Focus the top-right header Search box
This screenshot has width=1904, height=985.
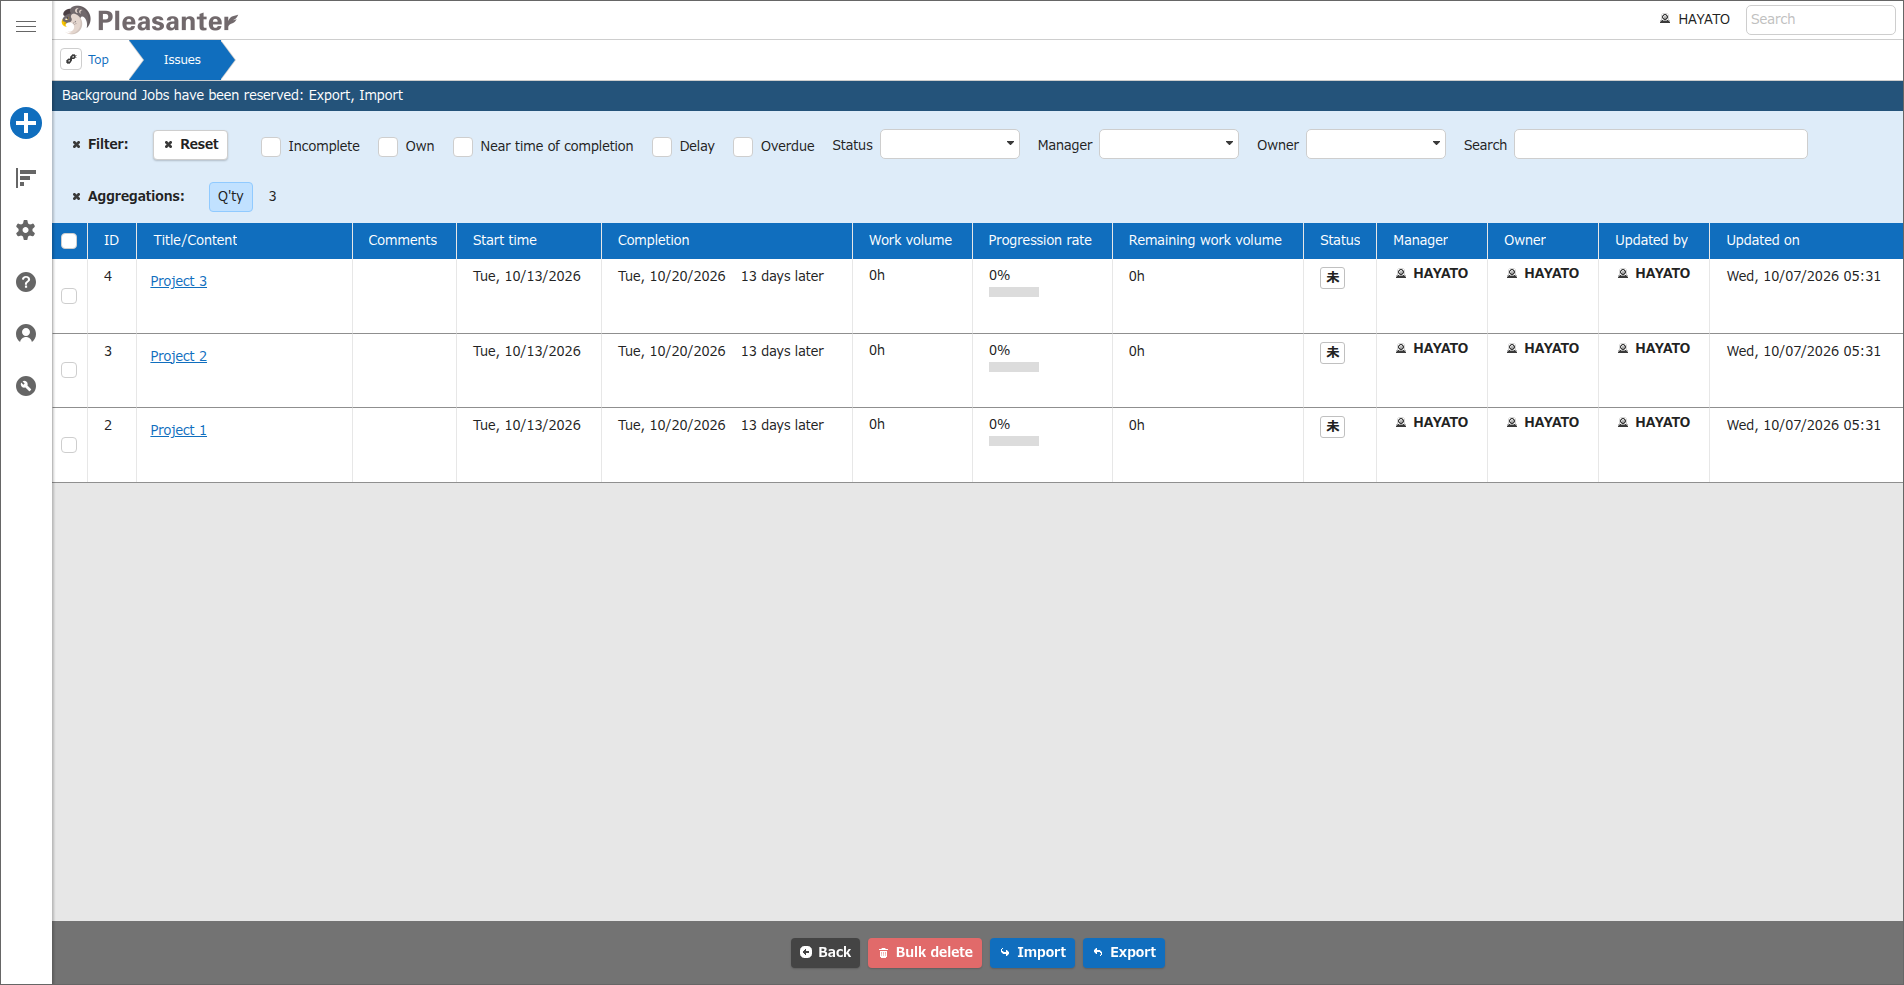point(1820,19)
